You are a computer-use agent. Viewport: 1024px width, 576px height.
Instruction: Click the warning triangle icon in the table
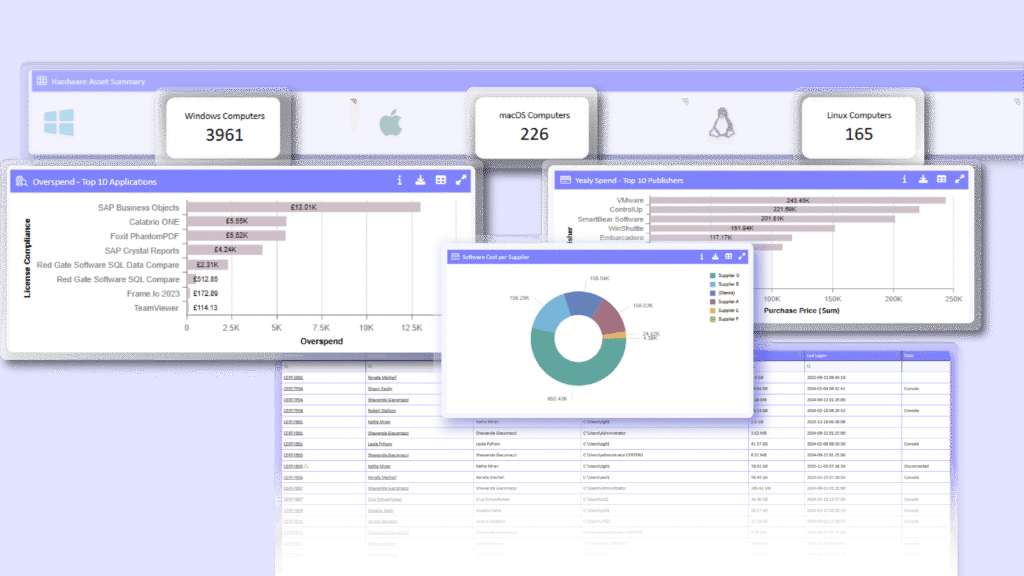click(x=306, y=466)
